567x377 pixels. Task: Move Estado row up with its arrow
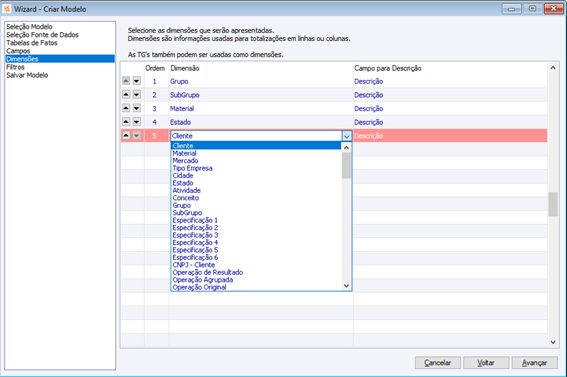click(126, 122)
